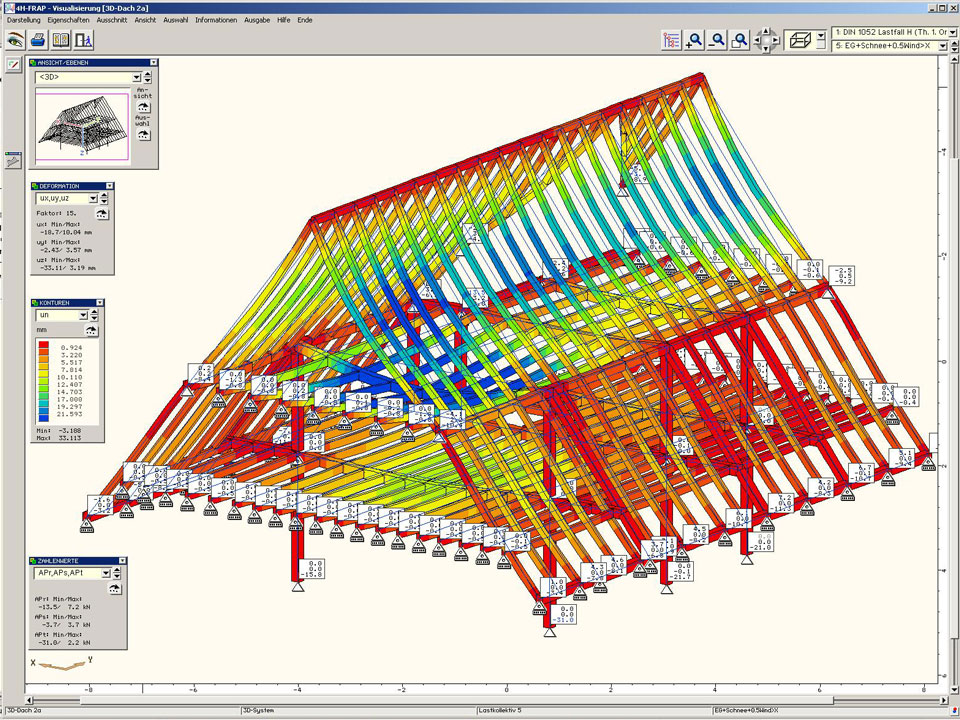Click the result tree list icon
The image size is (960, 720).
(671, 40)
